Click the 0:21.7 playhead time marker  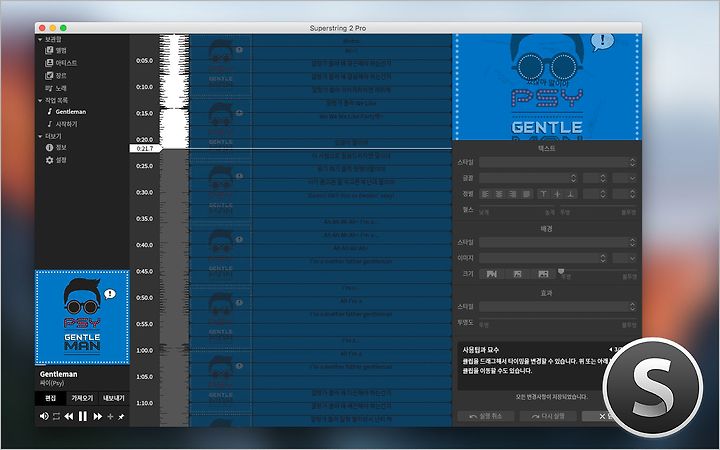[x=145, y=148]
